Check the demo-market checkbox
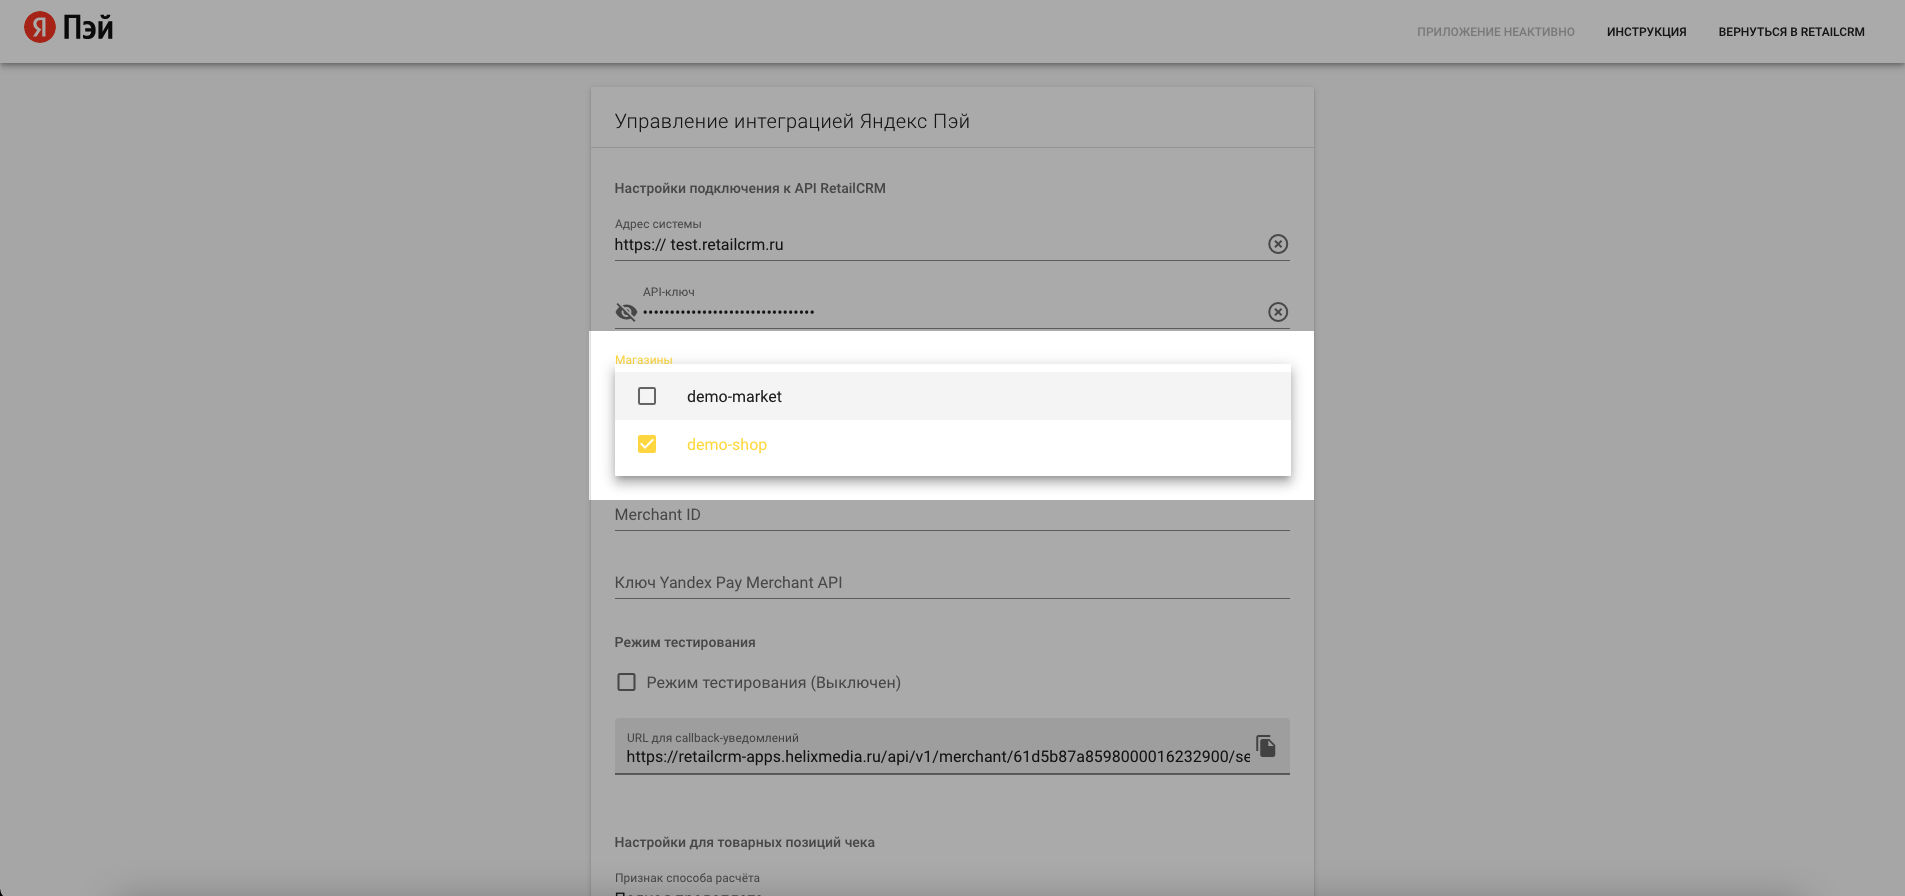Screen dimensions: 1905x896 tap(647, 396)
